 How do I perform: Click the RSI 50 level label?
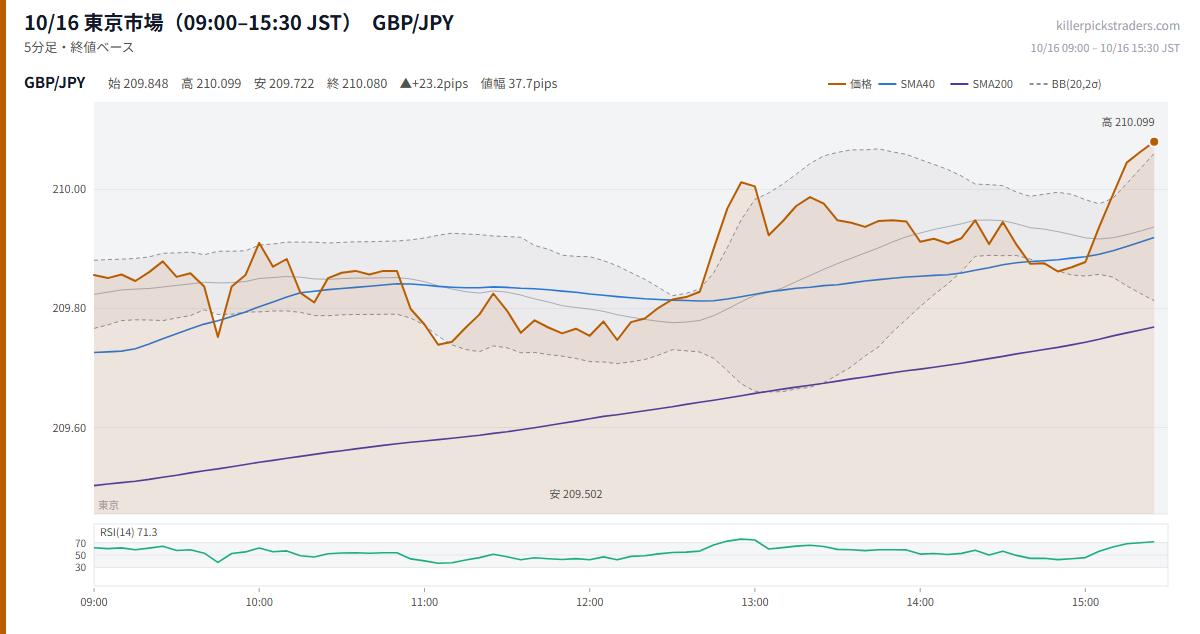click(x=80, y=555)
